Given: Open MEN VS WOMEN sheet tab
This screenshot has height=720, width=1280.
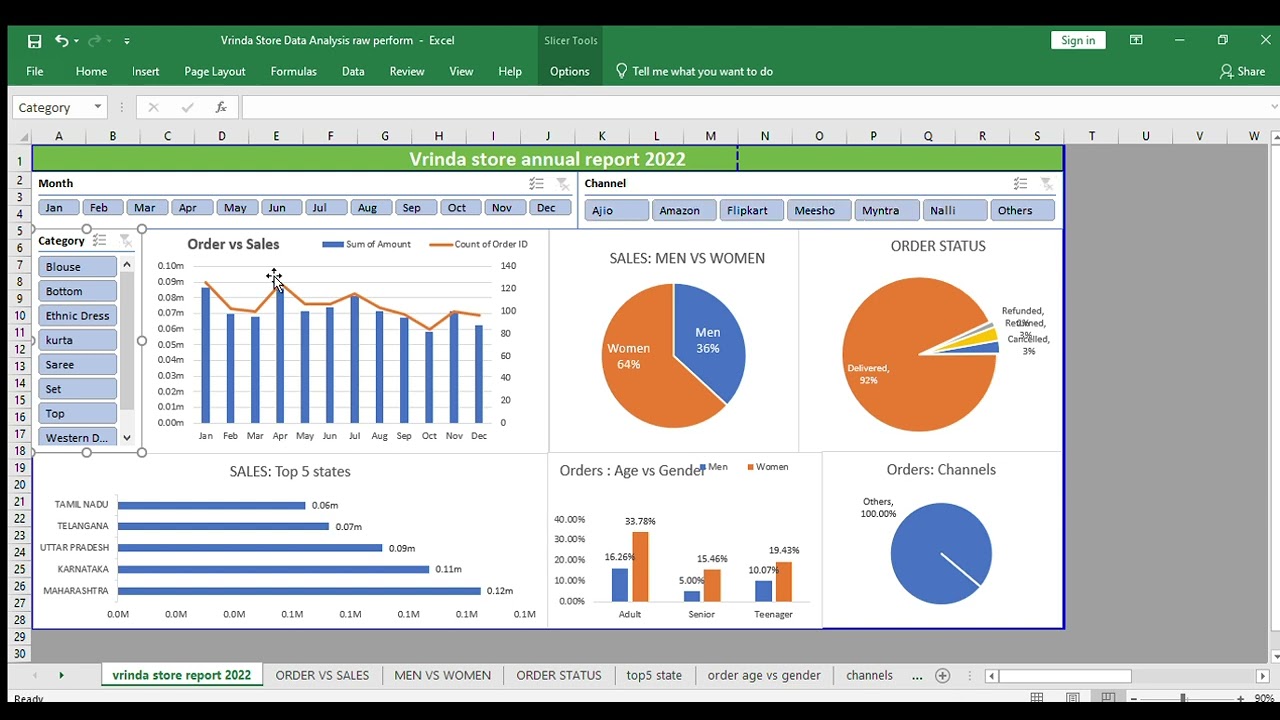Looking at the screenshot, I should [x=442, y=675].
